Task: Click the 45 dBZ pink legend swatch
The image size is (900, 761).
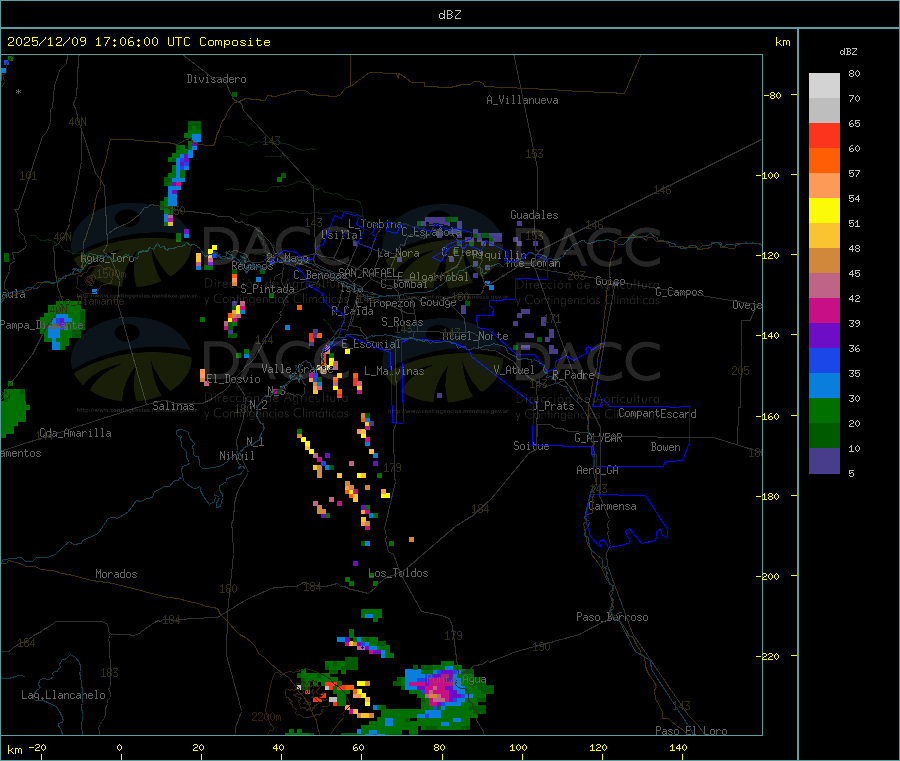Action: 824,286
